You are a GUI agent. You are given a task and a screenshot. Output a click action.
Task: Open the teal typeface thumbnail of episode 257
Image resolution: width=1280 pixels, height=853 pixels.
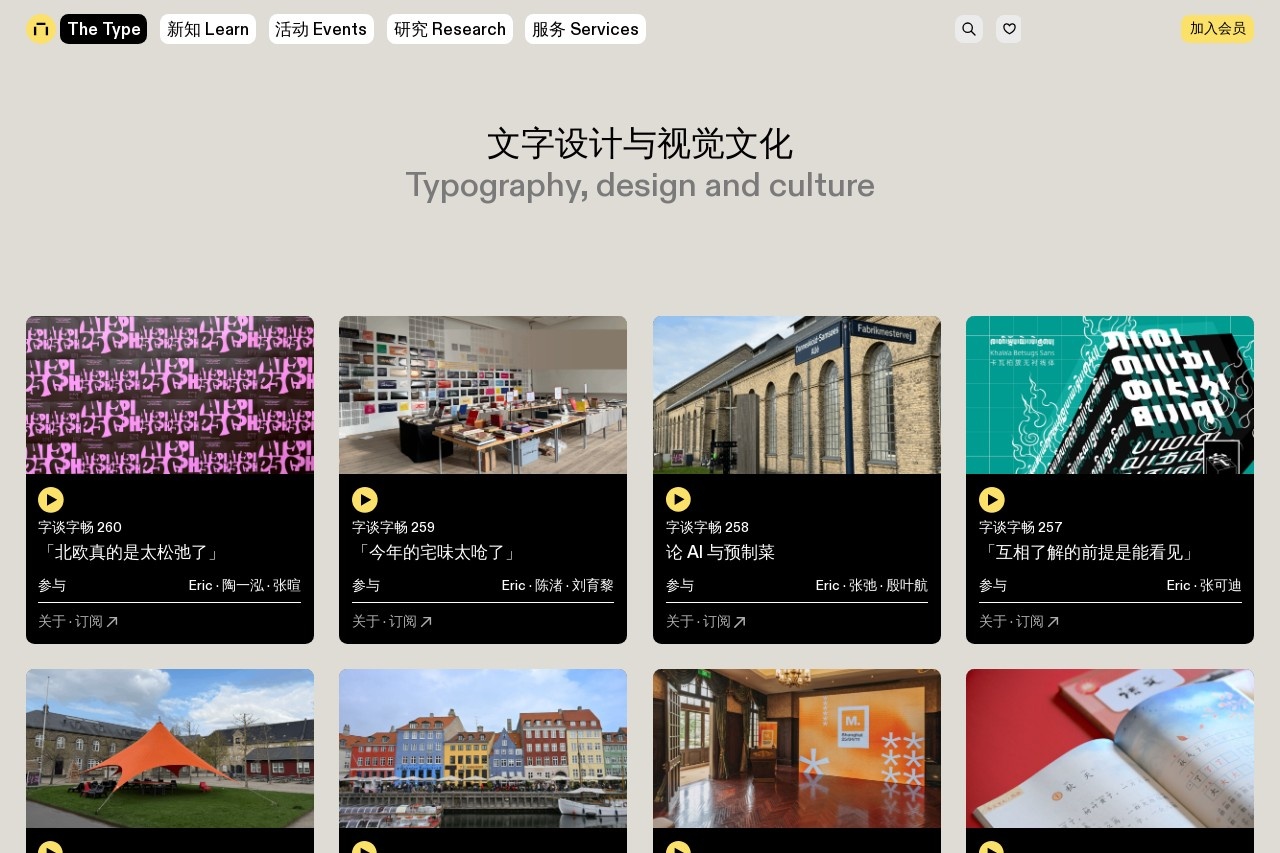click(x=1110, y=395)
